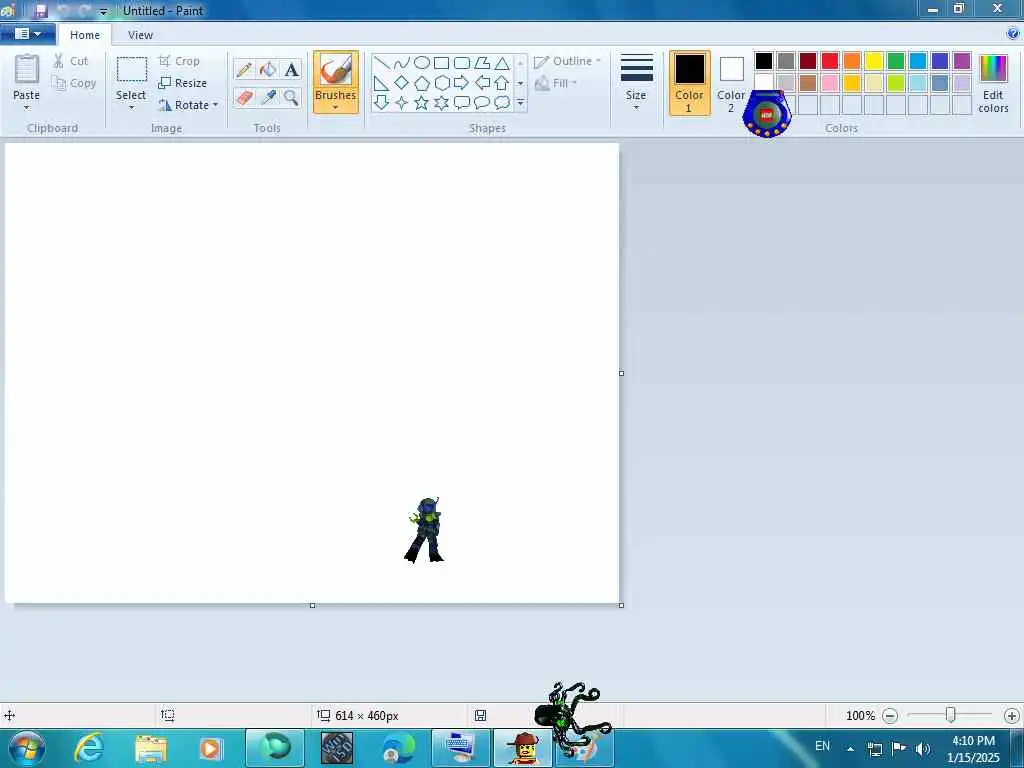Viewport: 1024px width, 768px height.
Task: Choose the Cloud callout shape
Action: click(x=502, y=103)
